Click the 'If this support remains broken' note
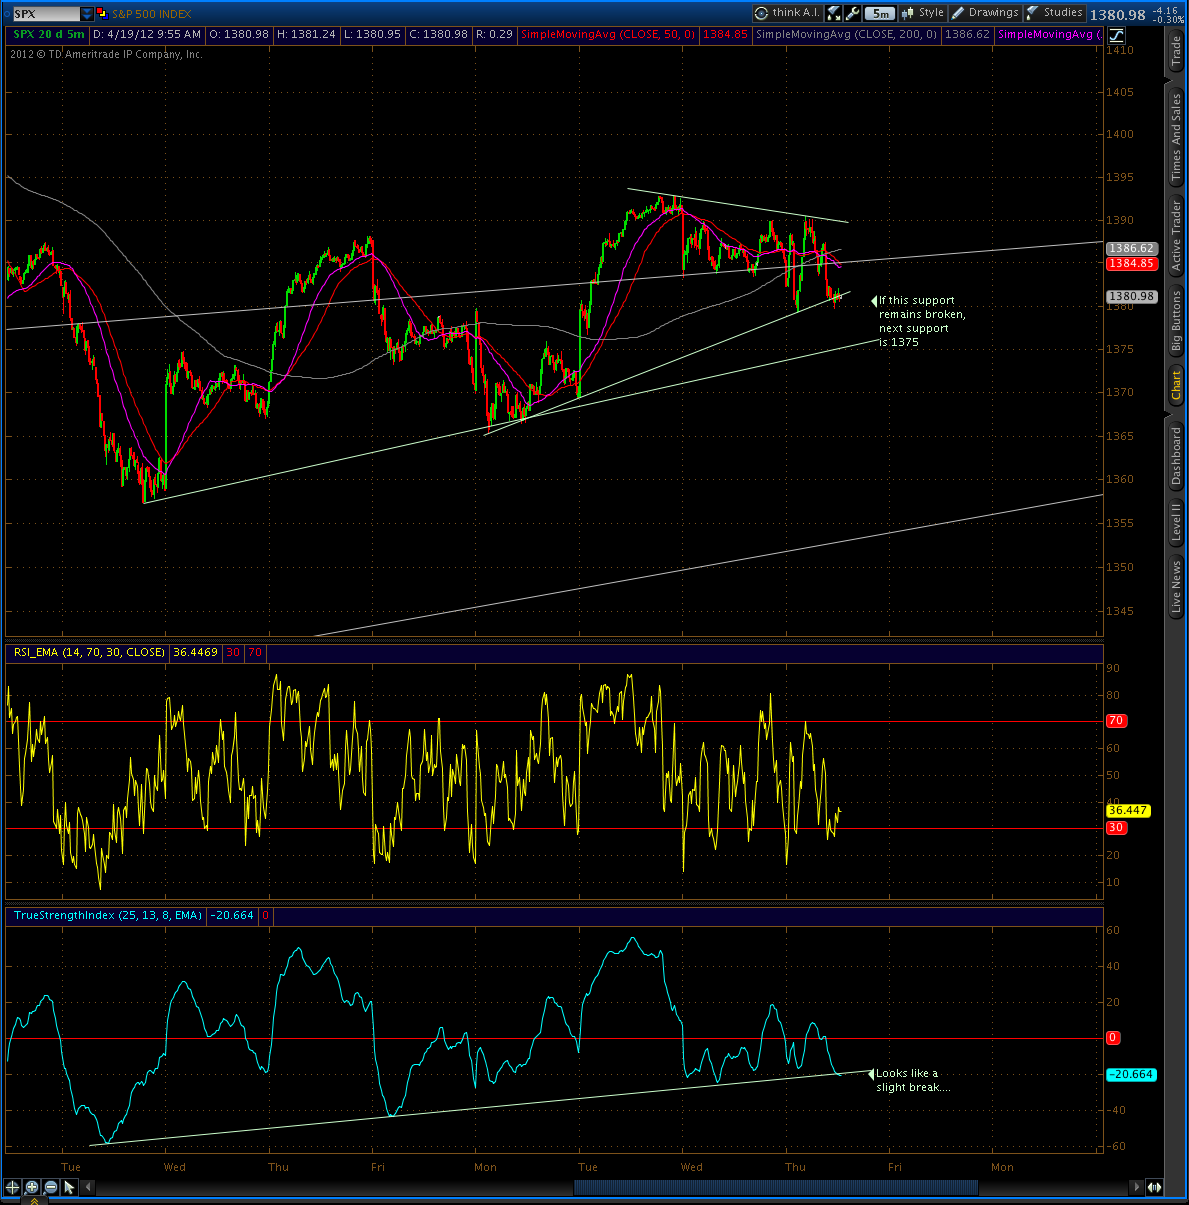 [921, 321]
